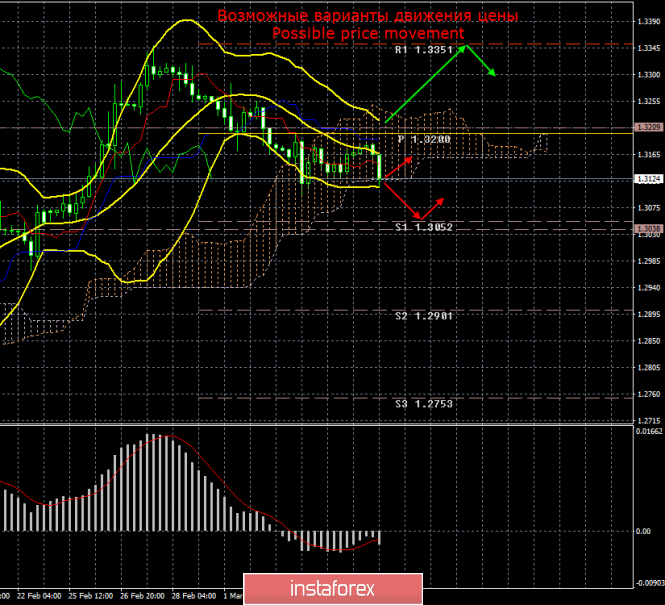This screenshot has width=665, height=605.
Task: Click the 1.3300 price scale value
Action: 649,75
